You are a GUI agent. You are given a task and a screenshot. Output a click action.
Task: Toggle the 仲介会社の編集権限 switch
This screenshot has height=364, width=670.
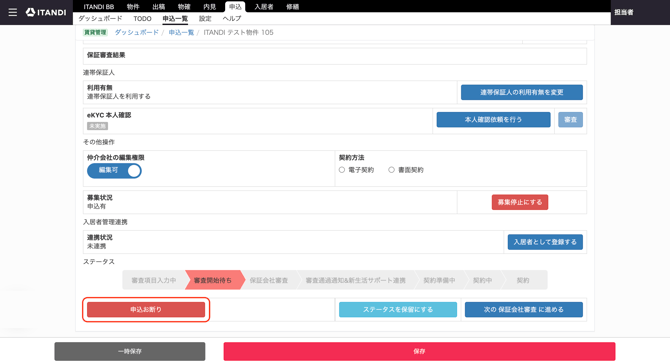[x=114, y=170]
